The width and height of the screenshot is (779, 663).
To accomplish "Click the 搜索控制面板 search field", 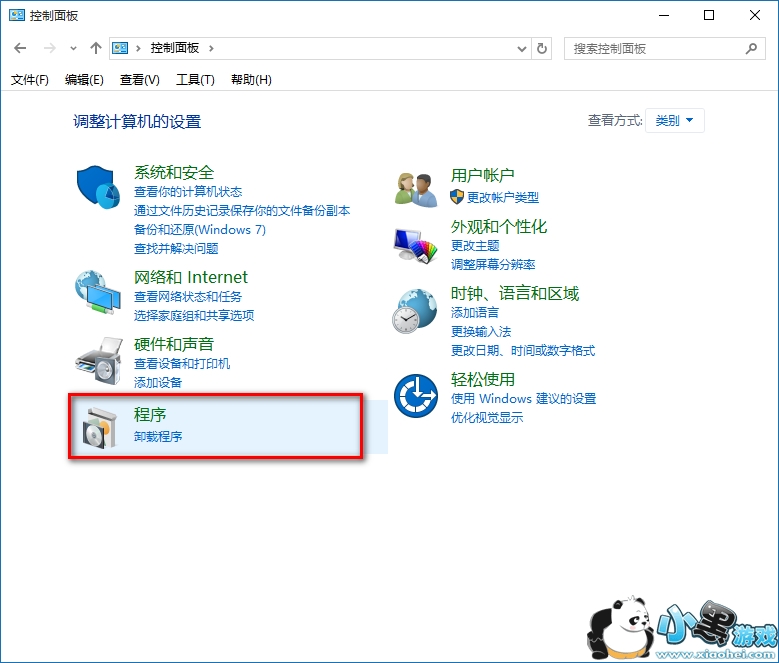I will click(665, 48).
